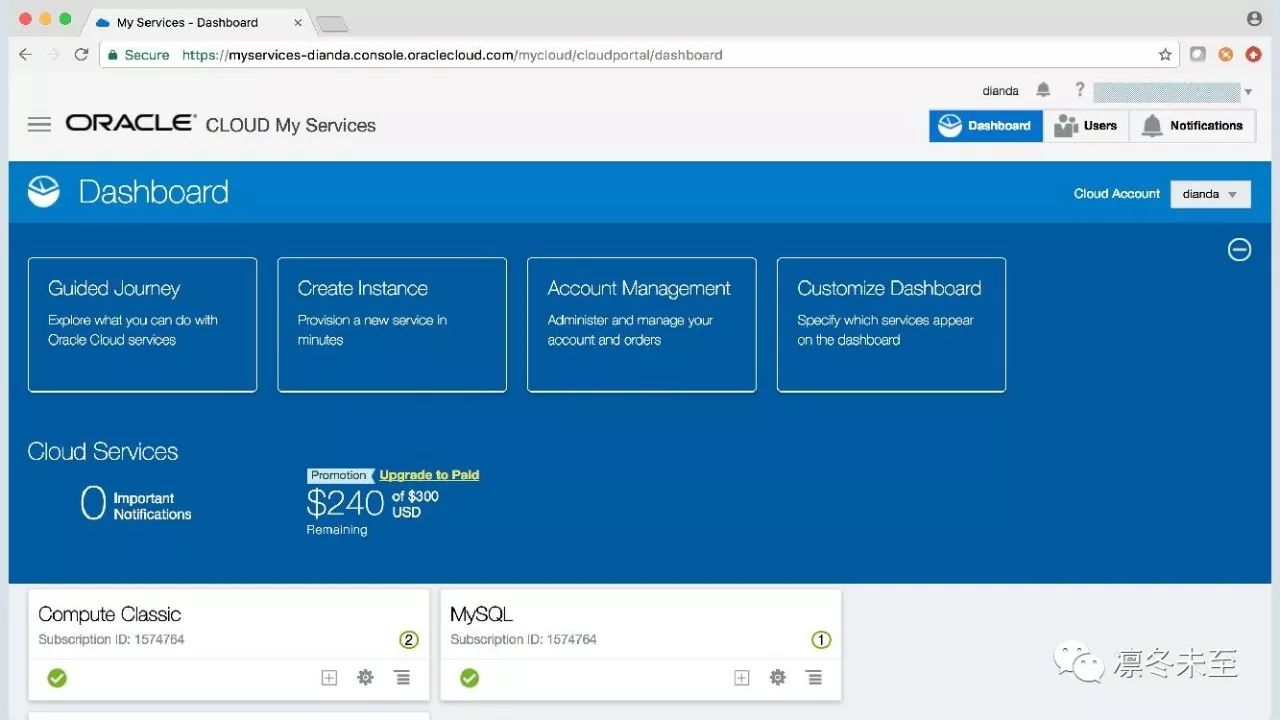
Task: Bookmark this page with the star
Action: pyautogui.click(x=1165, y=55)
